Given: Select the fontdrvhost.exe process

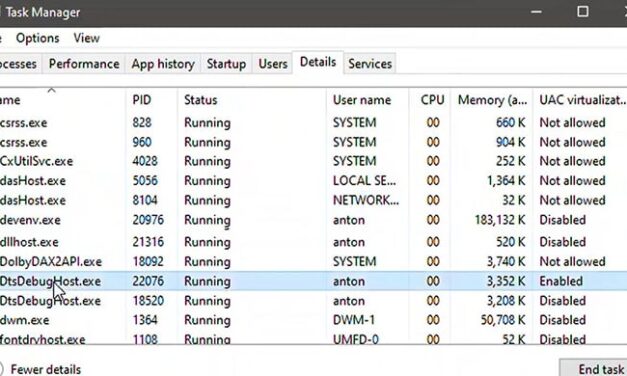Looking at the screenshot, I should [x=314, y=339].
